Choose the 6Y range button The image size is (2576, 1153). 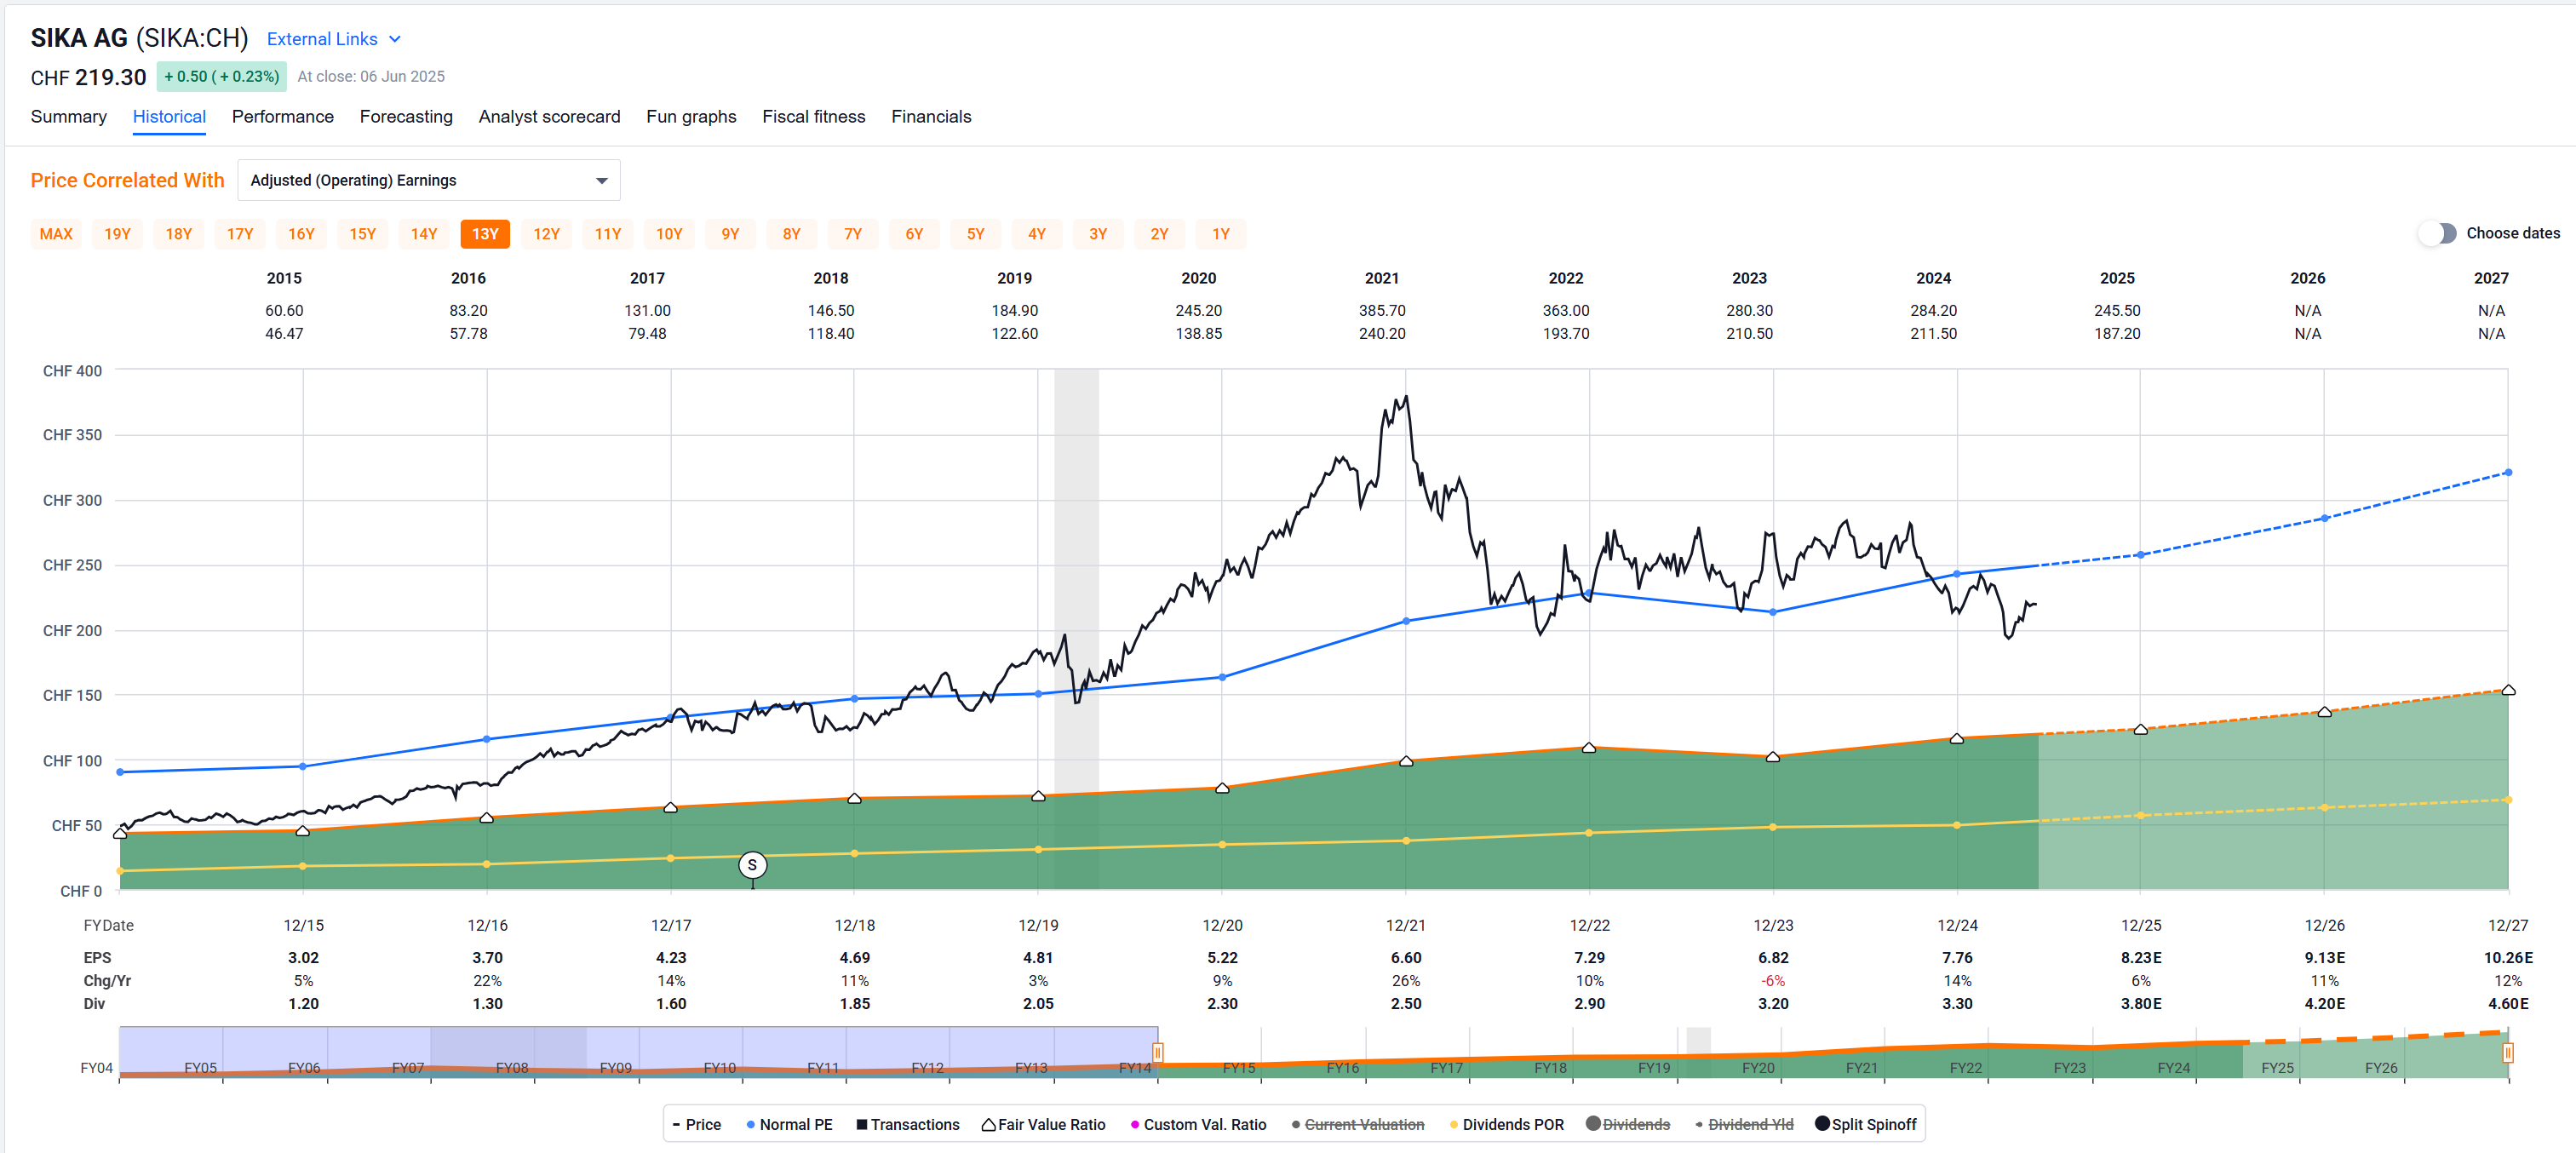click(915, 234)
